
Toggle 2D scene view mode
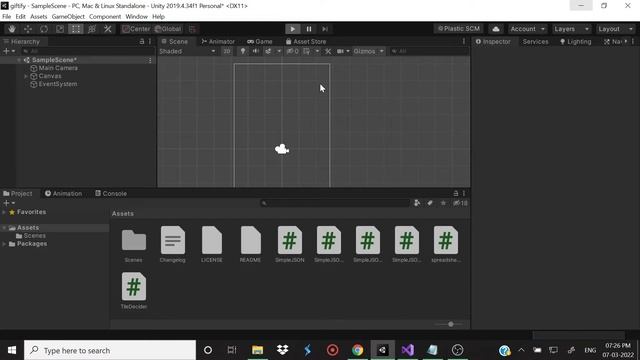(227, 51)
